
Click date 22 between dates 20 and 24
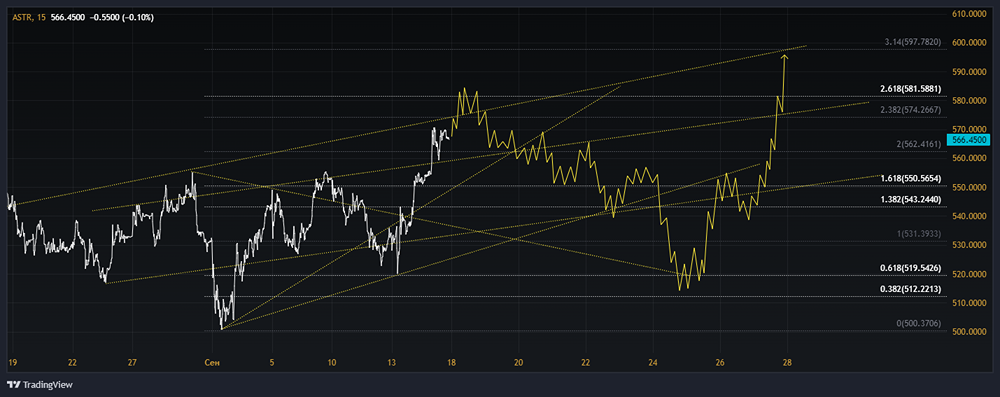tap(585, 363)
